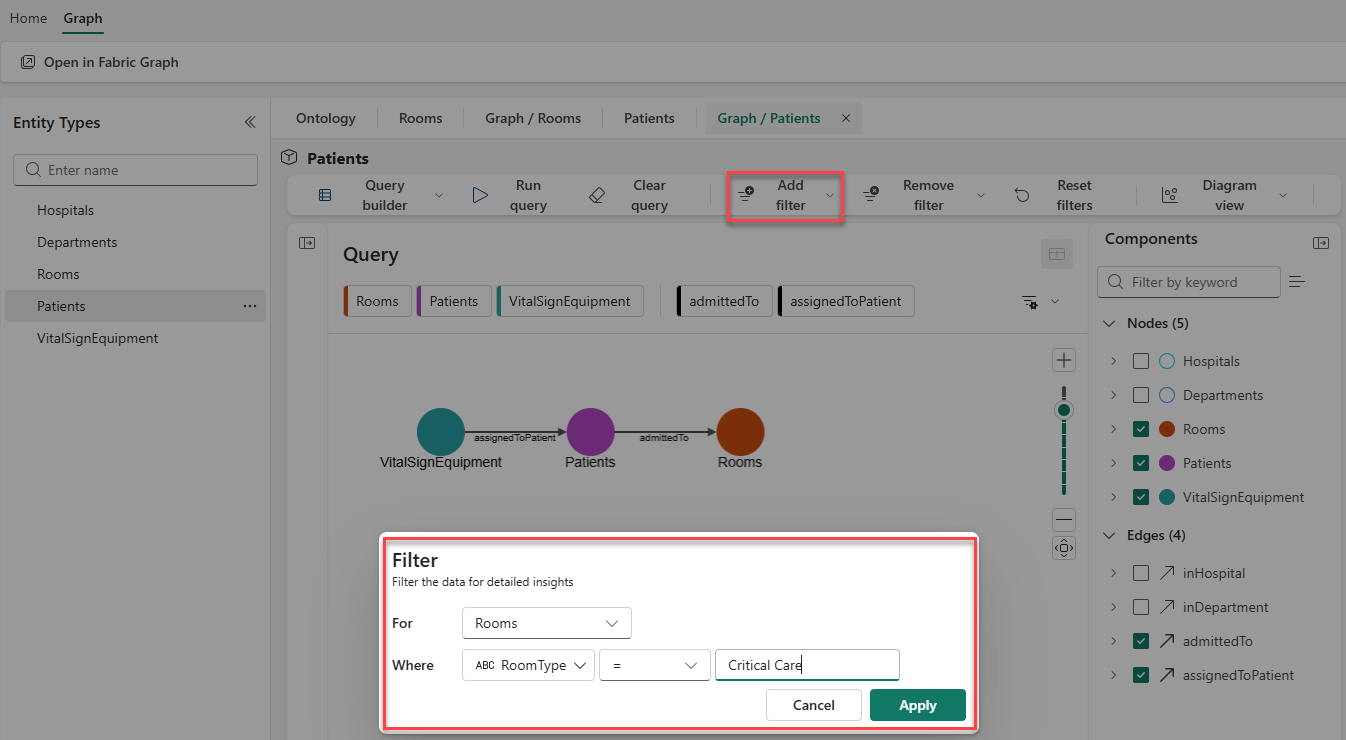Screen dimensions: 1346x740
Task: Toggle the left side panel in query area
Action: pos(307,243)
